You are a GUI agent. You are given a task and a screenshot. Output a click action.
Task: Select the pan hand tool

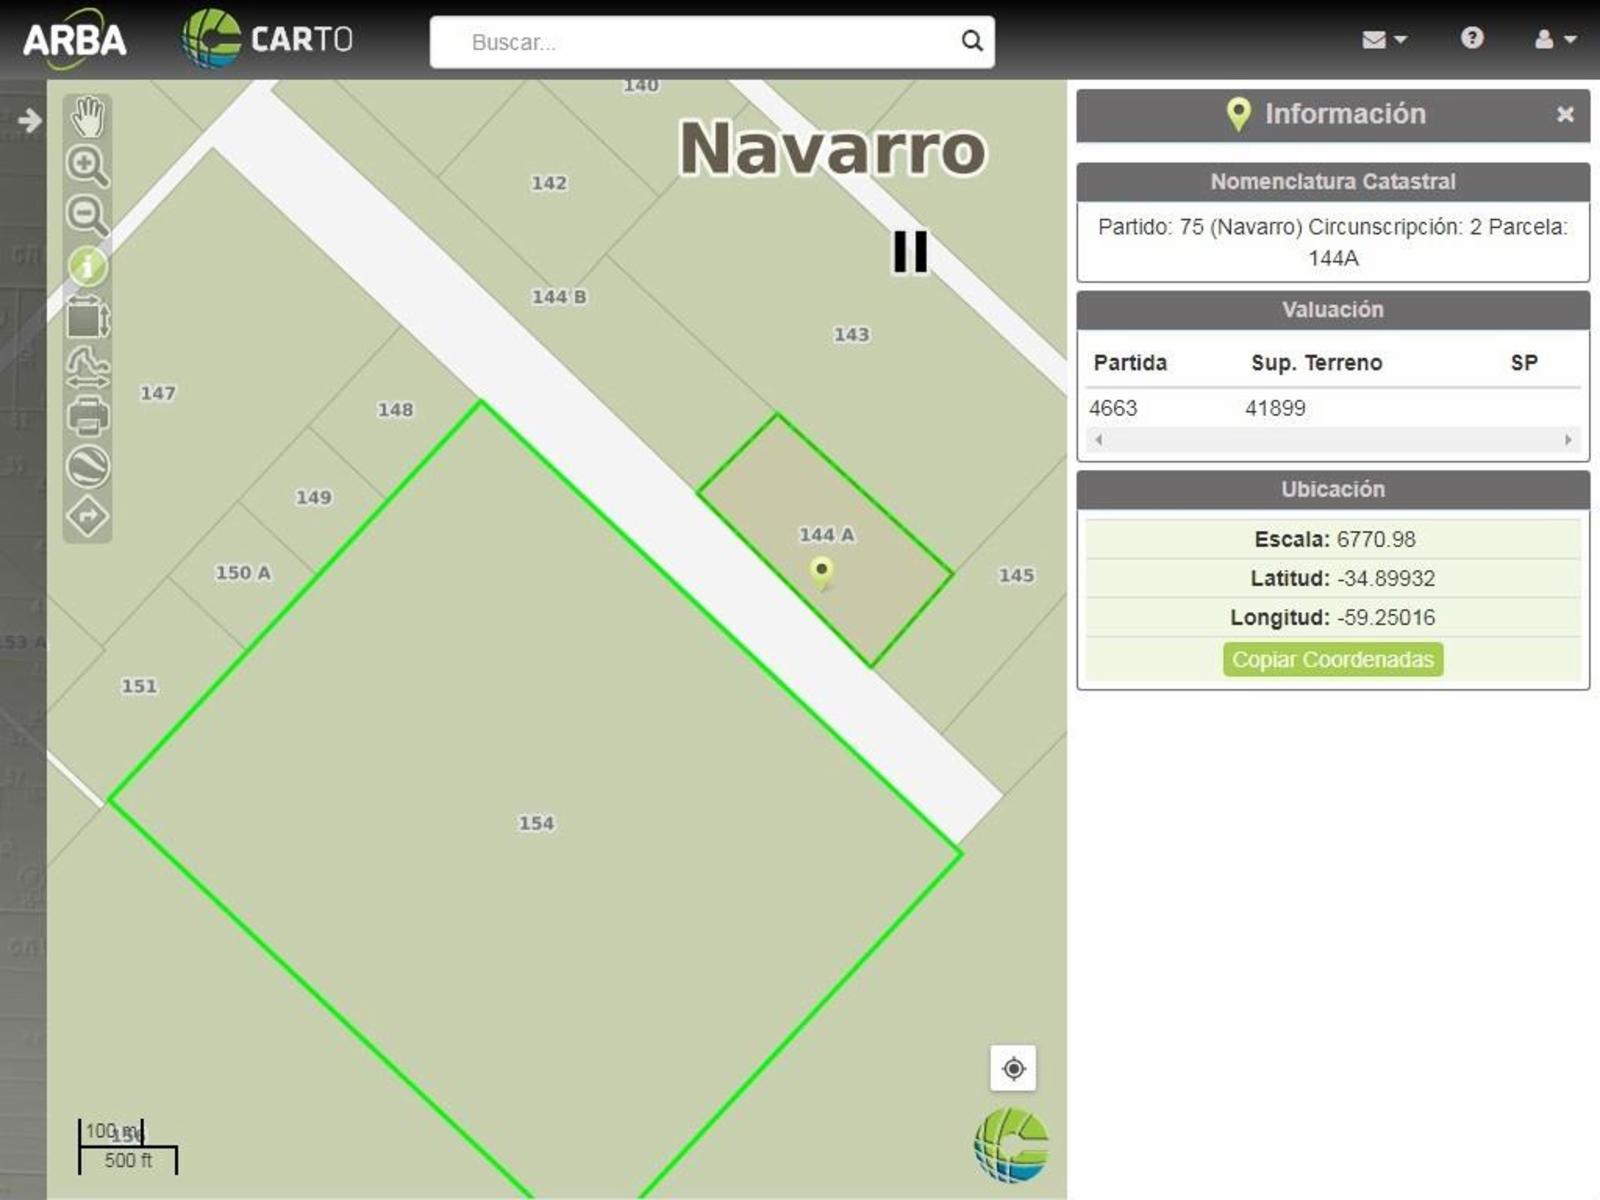pos(88,117)
